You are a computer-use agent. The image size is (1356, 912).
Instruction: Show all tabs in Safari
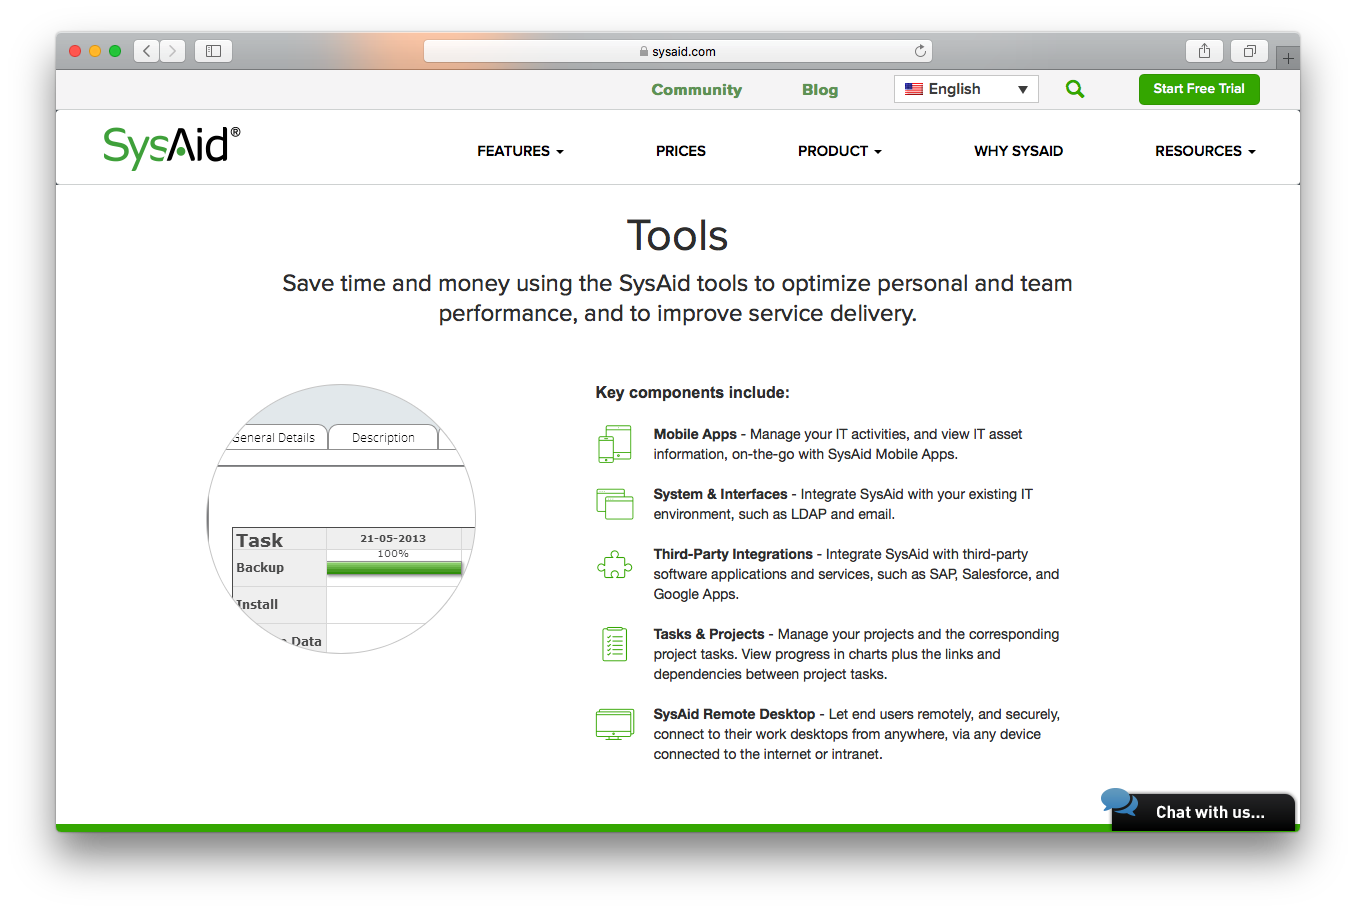point(1249,51)
